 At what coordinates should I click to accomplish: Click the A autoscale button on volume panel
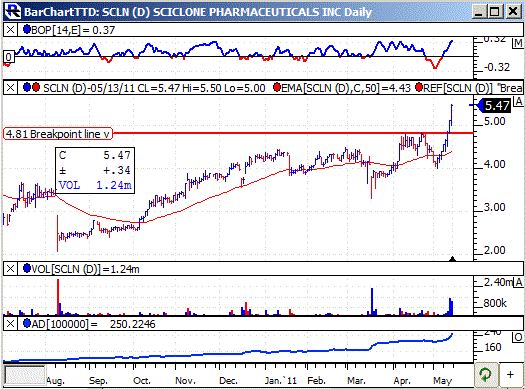point(519,282)
